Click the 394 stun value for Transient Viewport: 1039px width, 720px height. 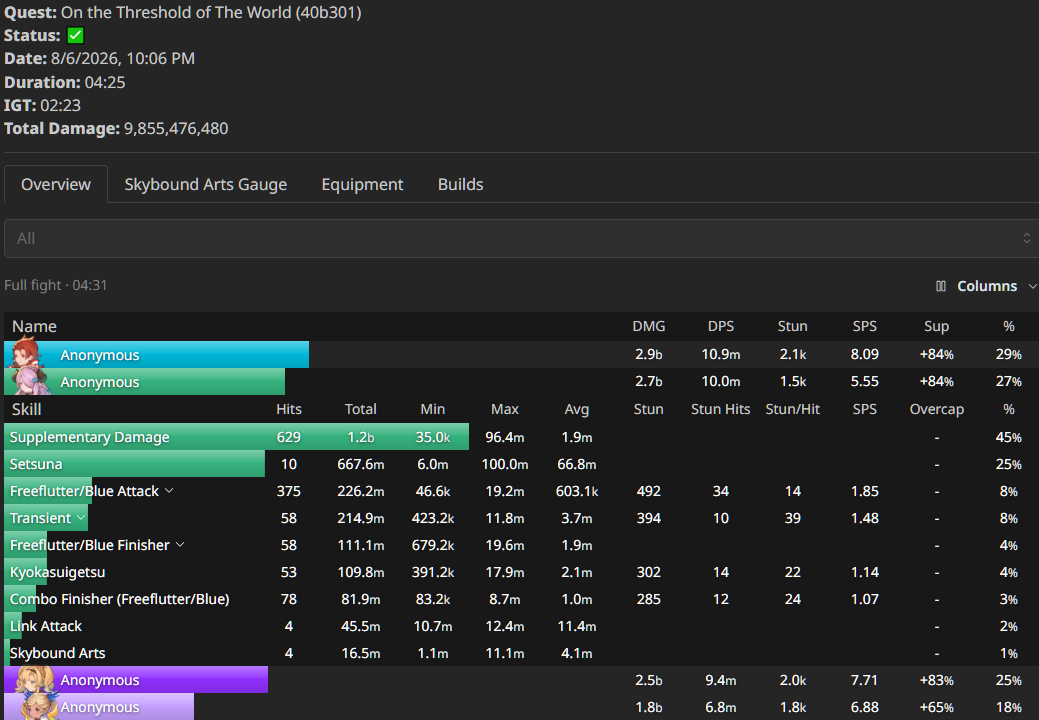click(648, 518)
